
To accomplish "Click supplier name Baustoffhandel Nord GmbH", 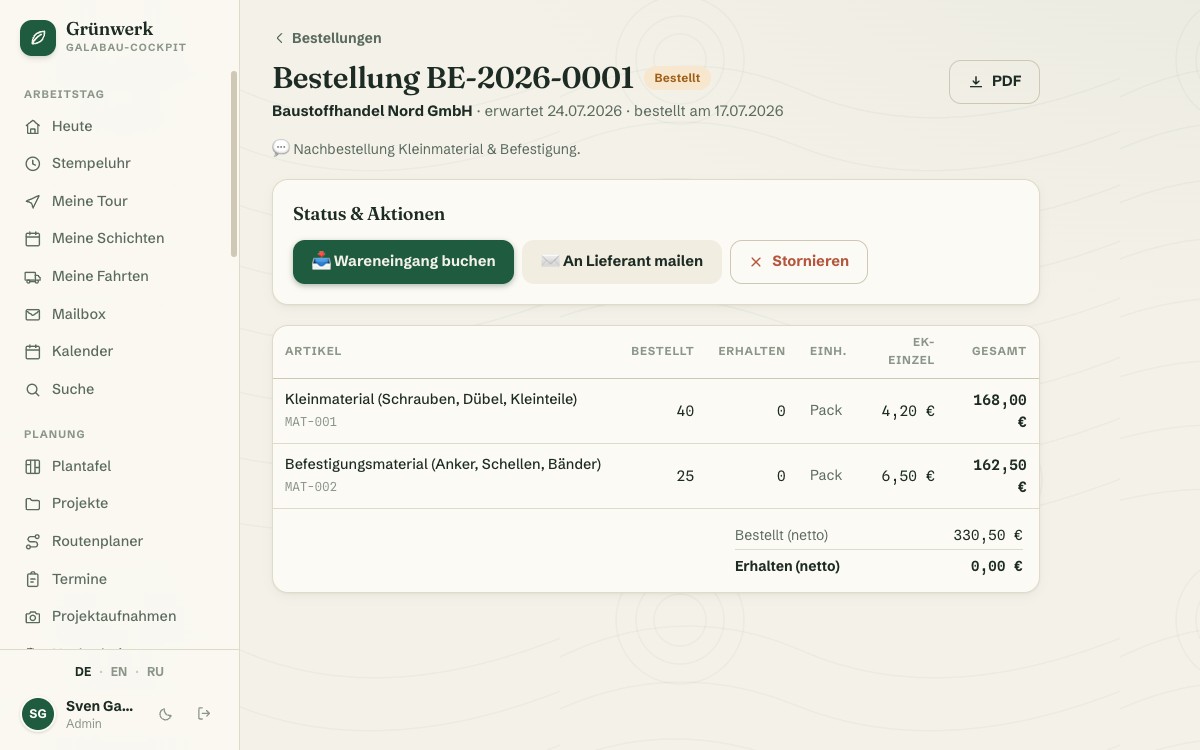I will (372, 111).
